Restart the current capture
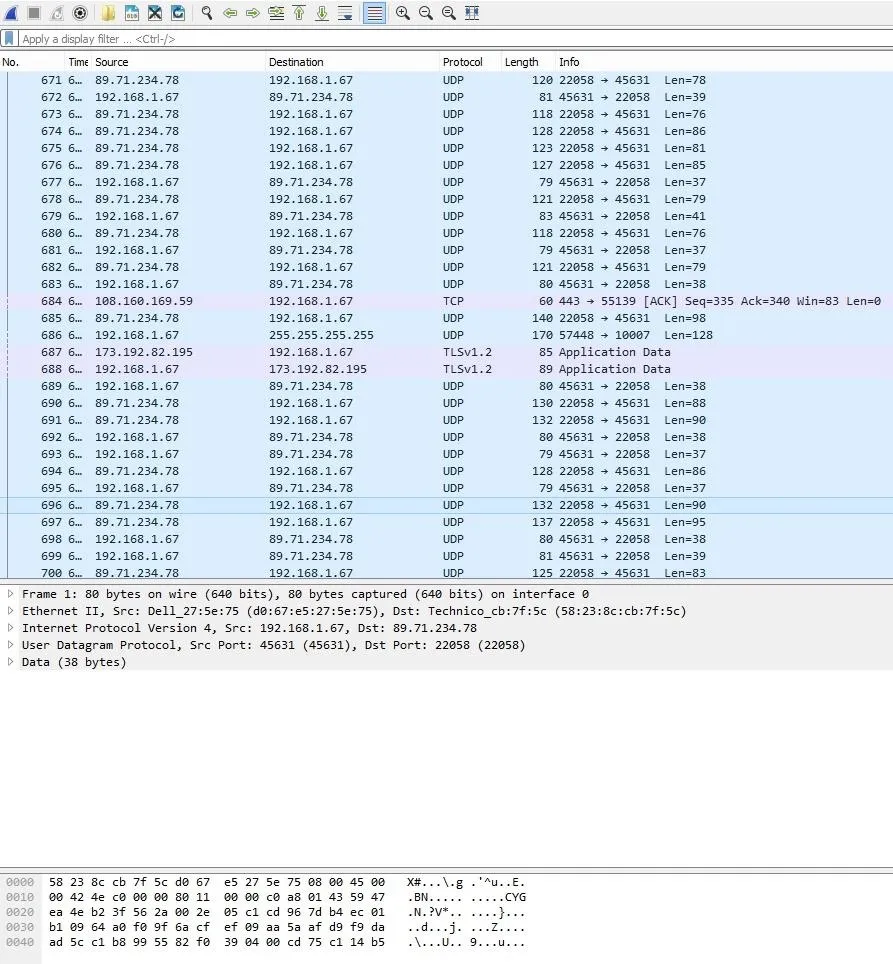893x964 pixels. [57, 13]
